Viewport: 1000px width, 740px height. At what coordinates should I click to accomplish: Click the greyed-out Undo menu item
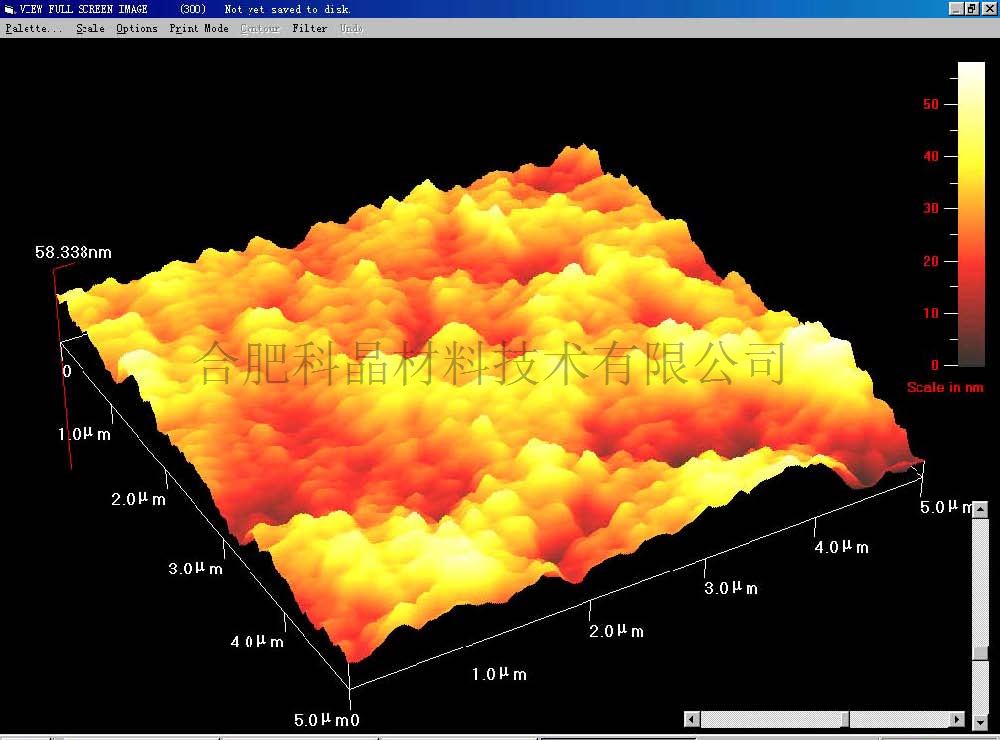pyautogui.click(x=351, y=28)
